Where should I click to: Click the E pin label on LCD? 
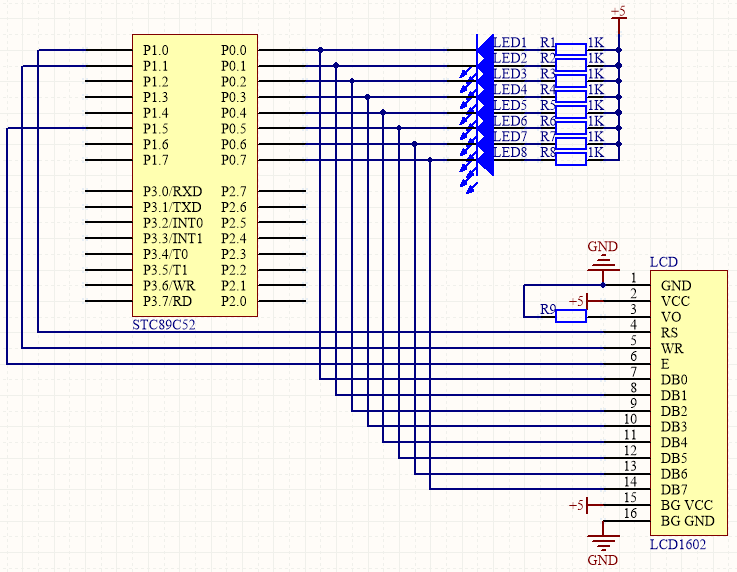point(665,364)
